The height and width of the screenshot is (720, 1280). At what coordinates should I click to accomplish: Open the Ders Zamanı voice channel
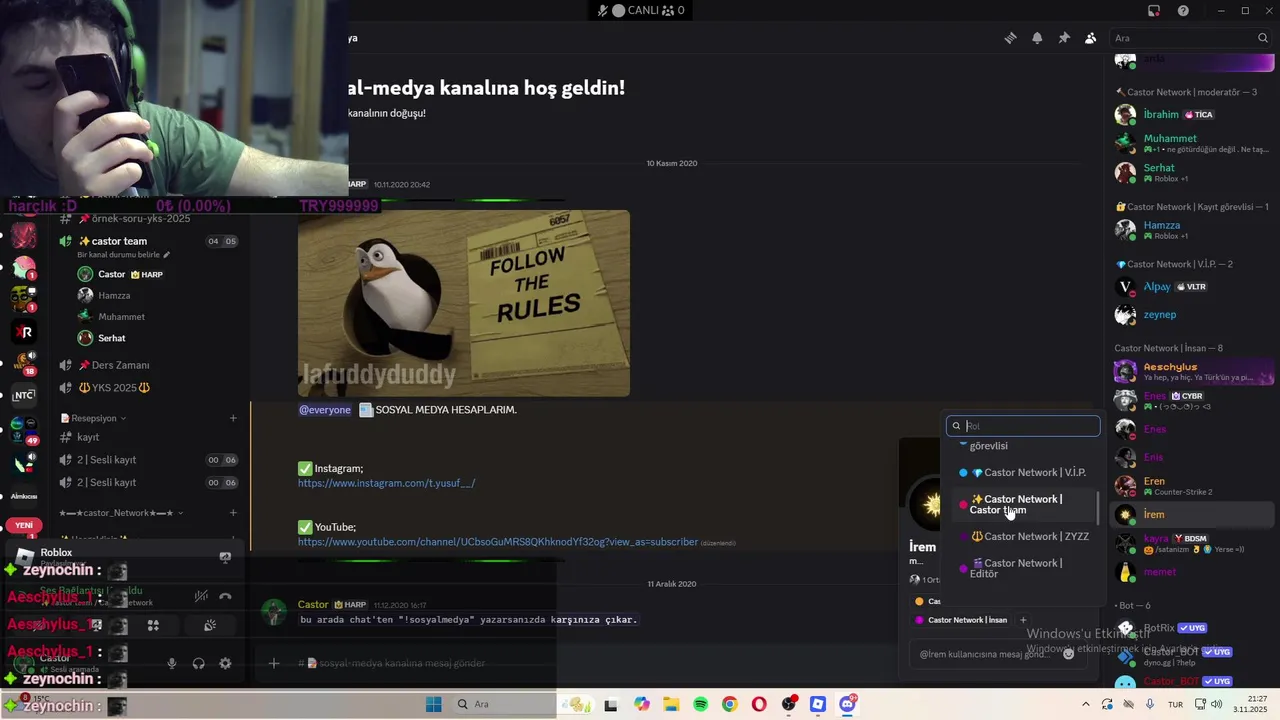(x=148, y=365)
